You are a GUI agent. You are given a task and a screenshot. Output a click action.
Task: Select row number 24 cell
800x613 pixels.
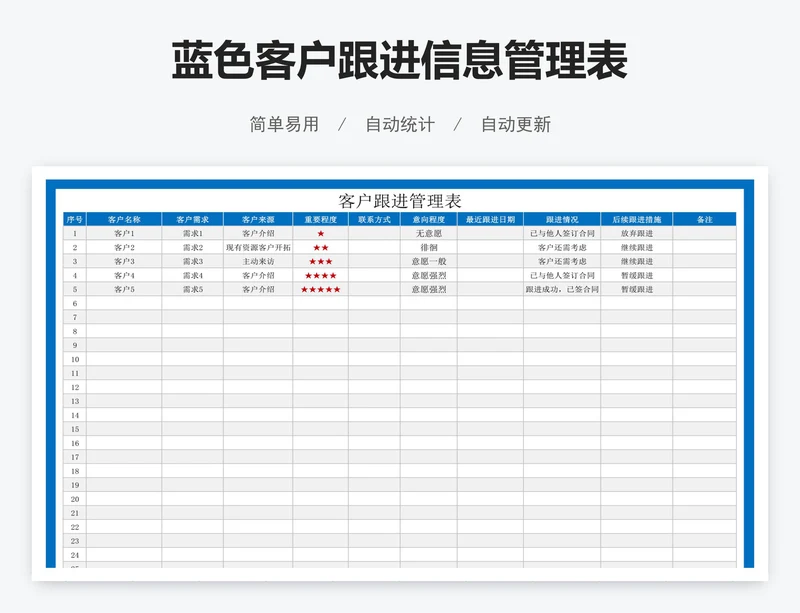74,555
